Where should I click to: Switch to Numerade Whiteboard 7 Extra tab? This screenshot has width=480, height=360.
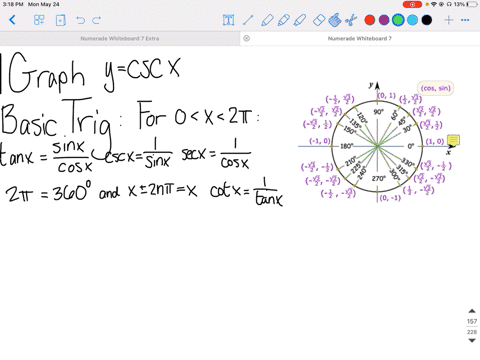tap(120, 38)
